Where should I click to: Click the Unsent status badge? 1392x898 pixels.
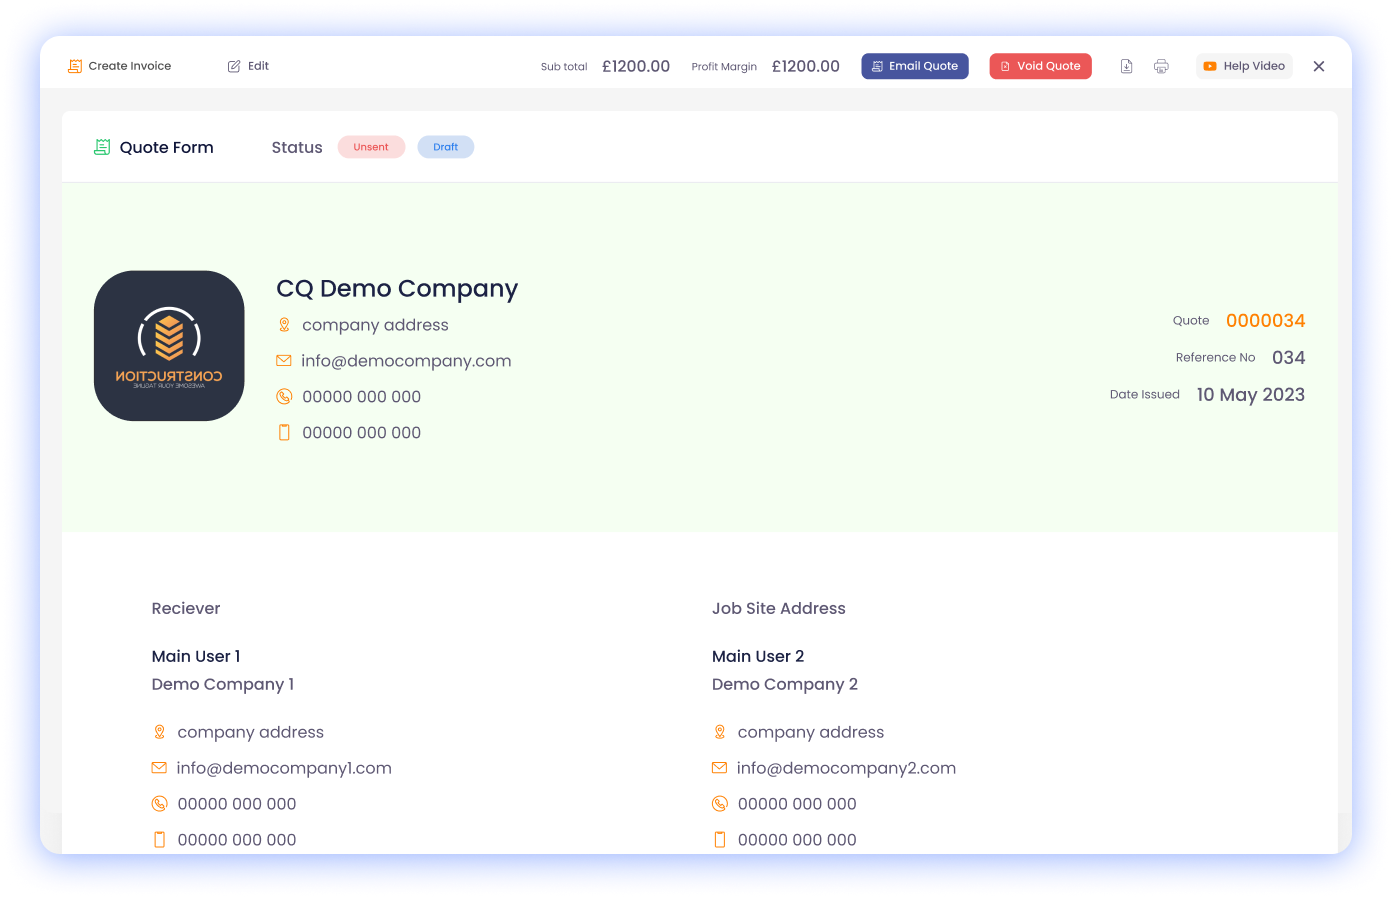tap(371, 147)
